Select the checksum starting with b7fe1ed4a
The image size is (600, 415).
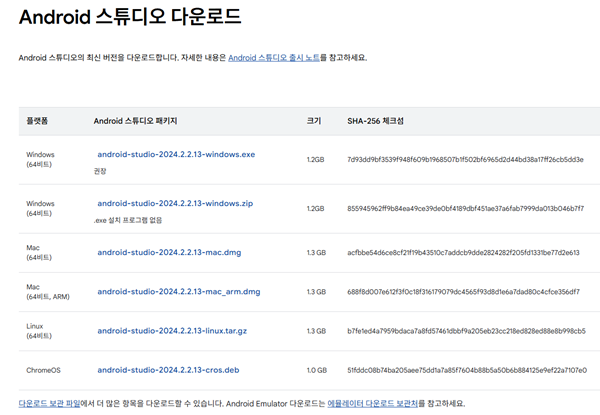(466, 331)
